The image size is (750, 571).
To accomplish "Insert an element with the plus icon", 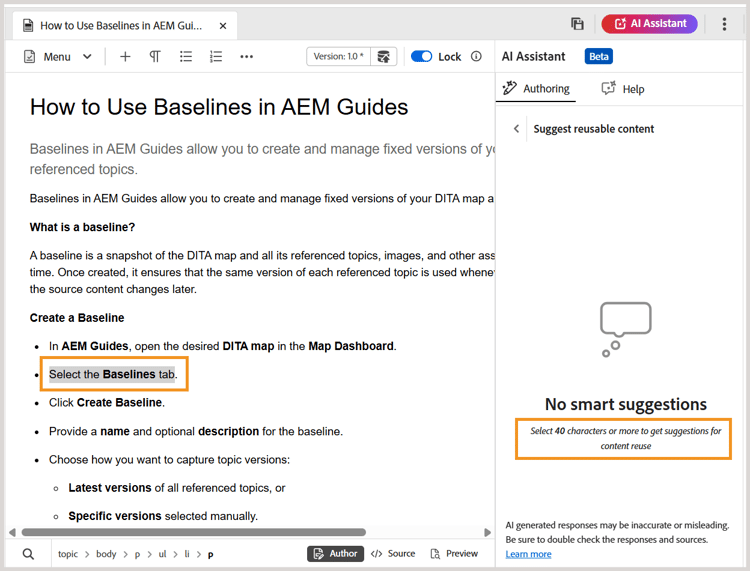I will pyautogui.click(x=125, y=56).
